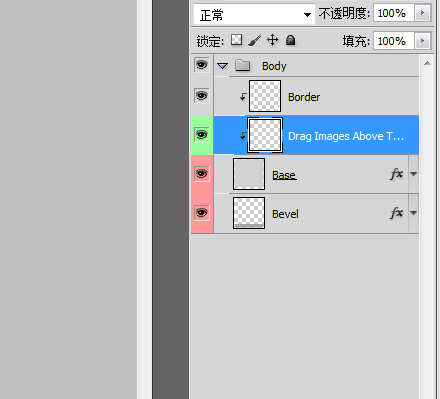Hide the Bevel layer

[x=202, y=213]
